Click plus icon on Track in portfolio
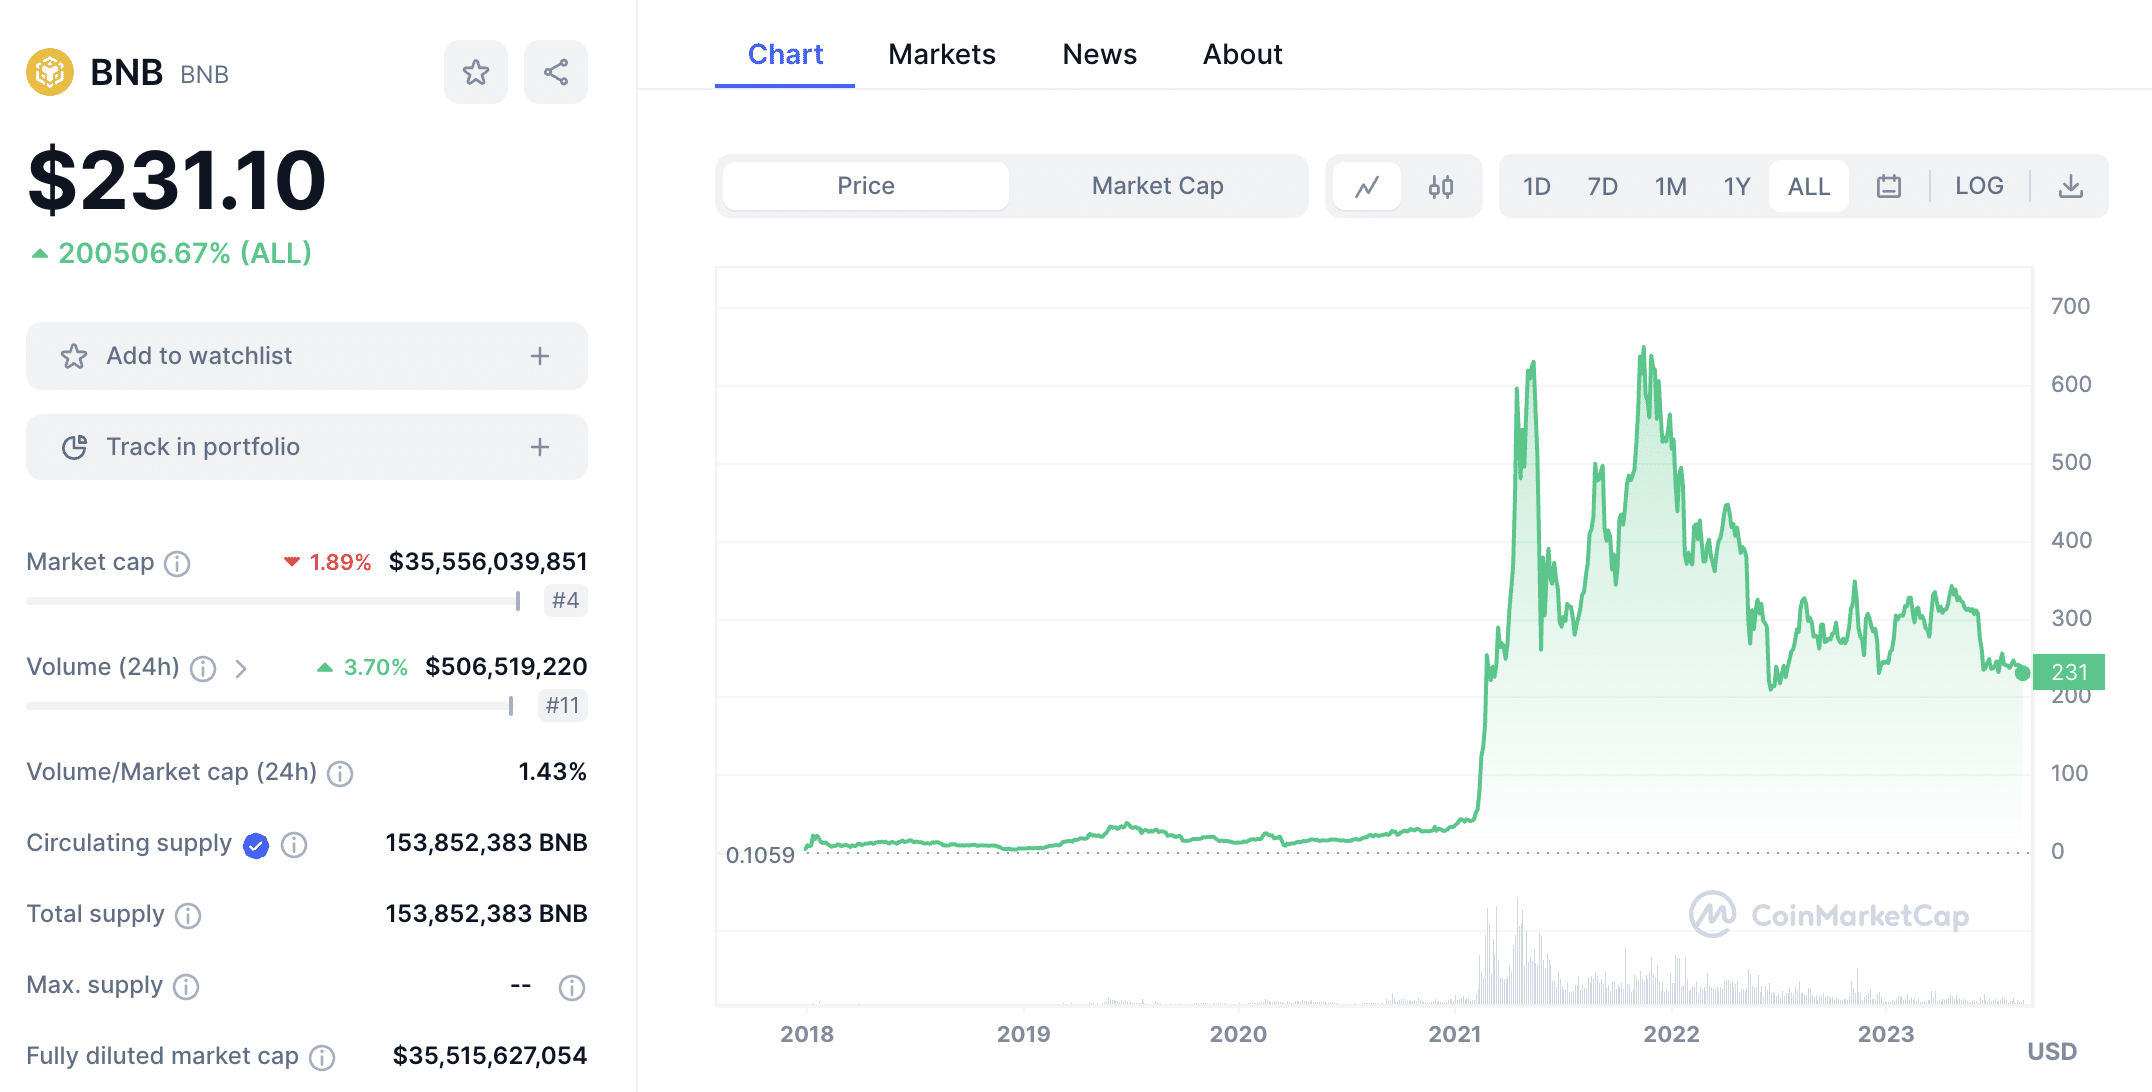This screenshot has height=1092, width=2152. pyautogui.click(x=540, y=447)
